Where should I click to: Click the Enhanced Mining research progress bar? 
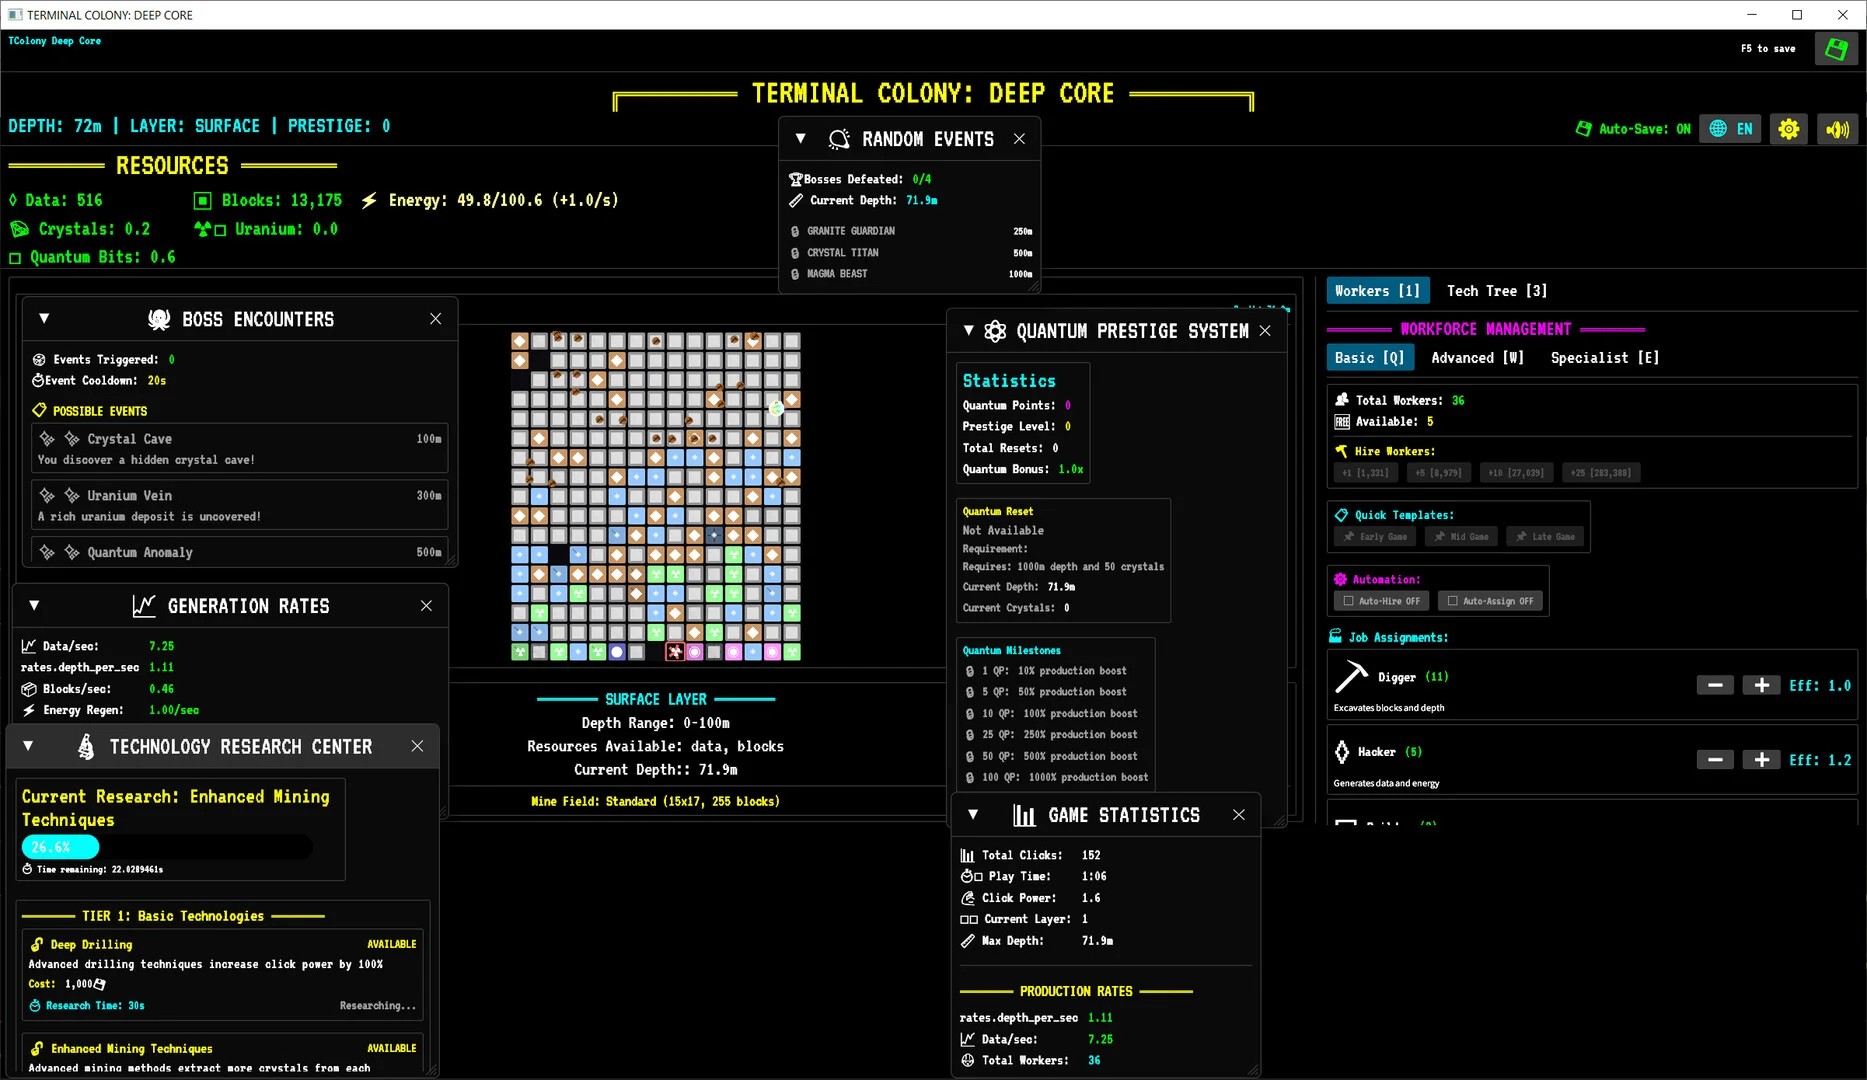[x=167, y=847]
